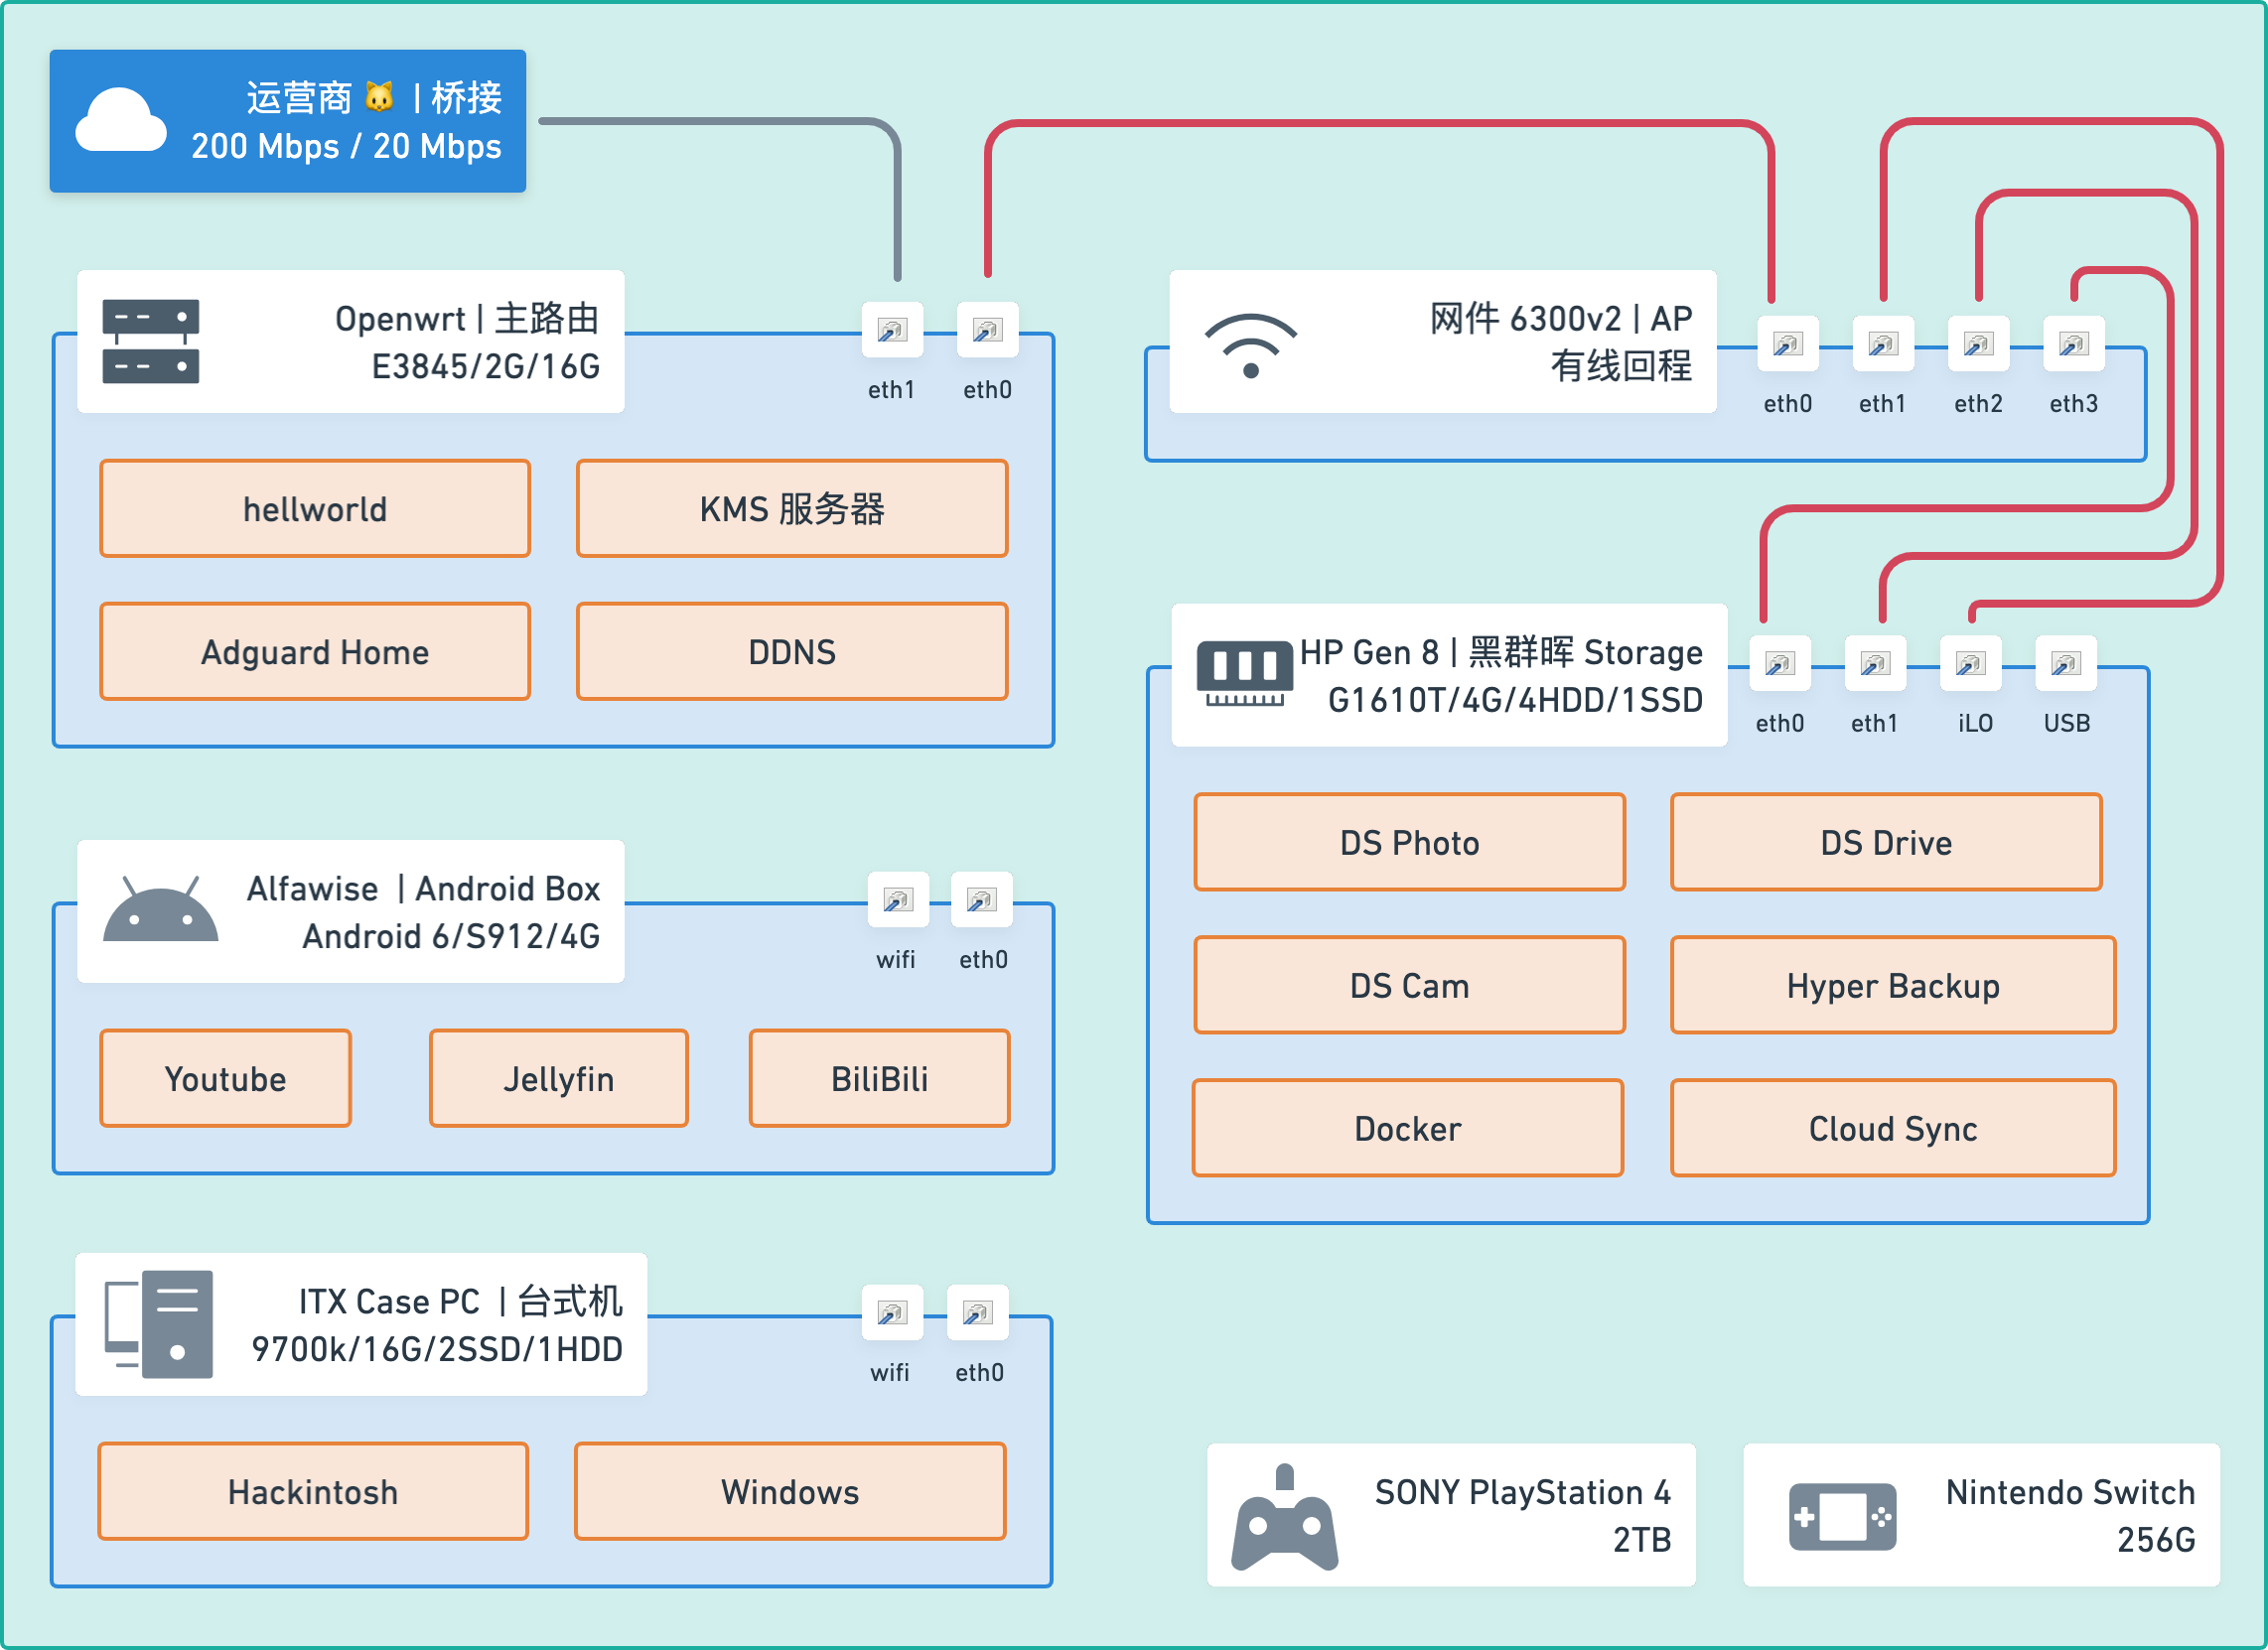Click the Android robot icon

coord(160,910)
